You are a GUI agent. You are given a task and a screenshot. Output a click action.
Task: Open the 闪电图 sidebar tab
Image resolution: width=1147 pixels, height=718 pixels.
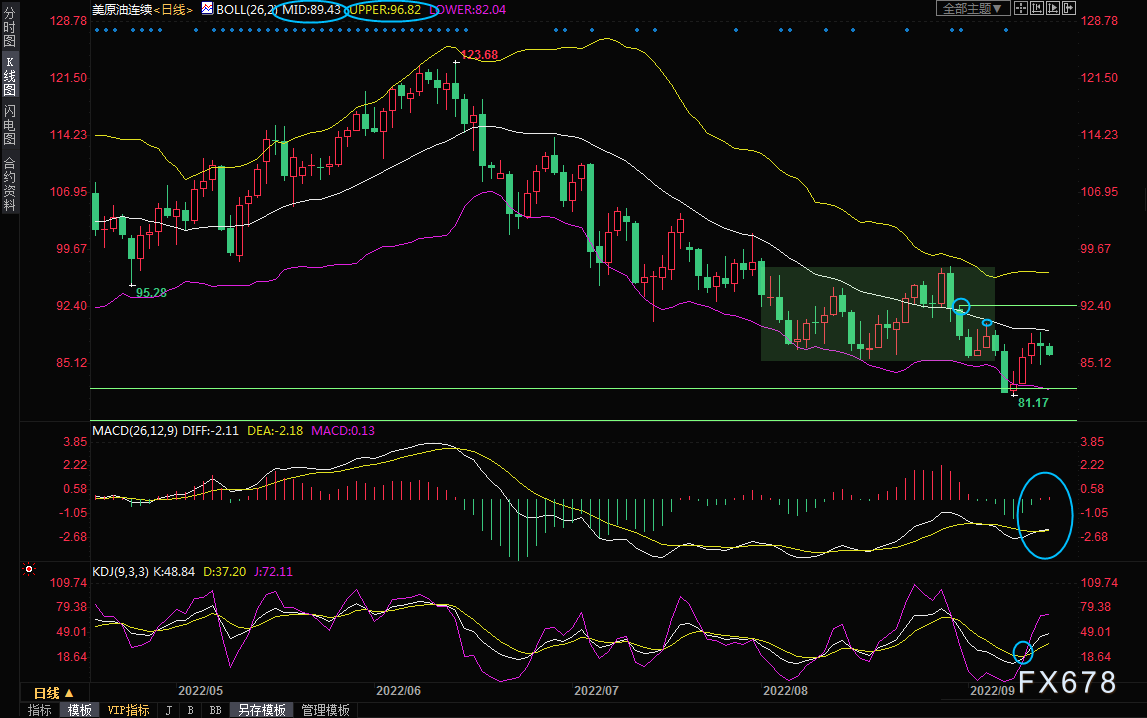(x=10, y=124)
